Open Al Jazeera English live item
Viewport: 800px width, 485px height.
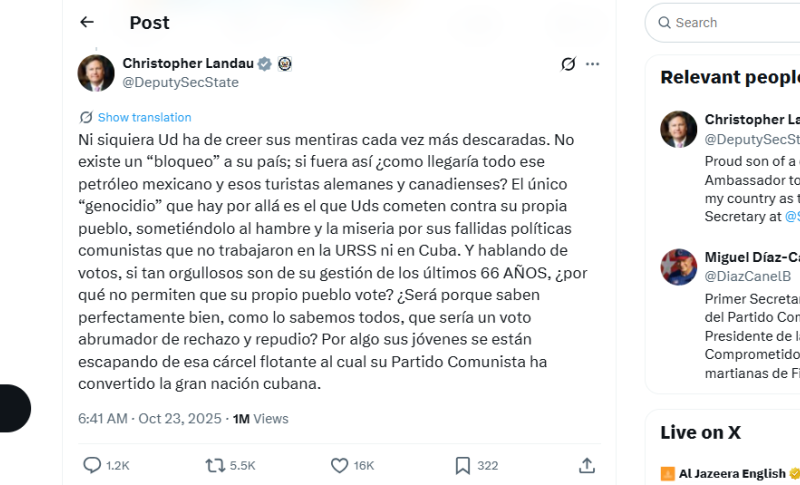click(730, 473)
